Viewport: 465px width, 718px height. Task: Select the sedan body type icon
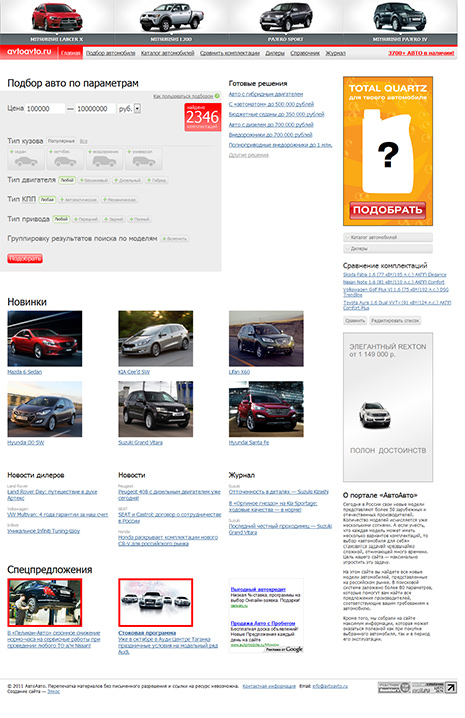tap(26, 158)
